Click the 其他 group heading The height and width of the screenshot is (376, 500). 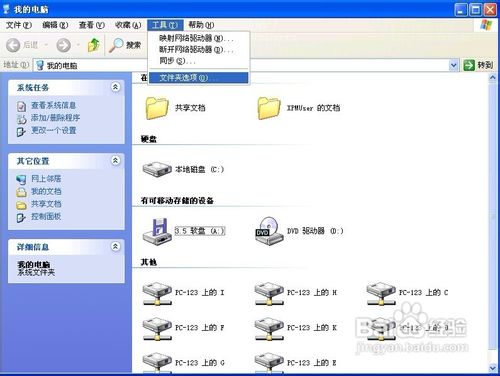149,262
